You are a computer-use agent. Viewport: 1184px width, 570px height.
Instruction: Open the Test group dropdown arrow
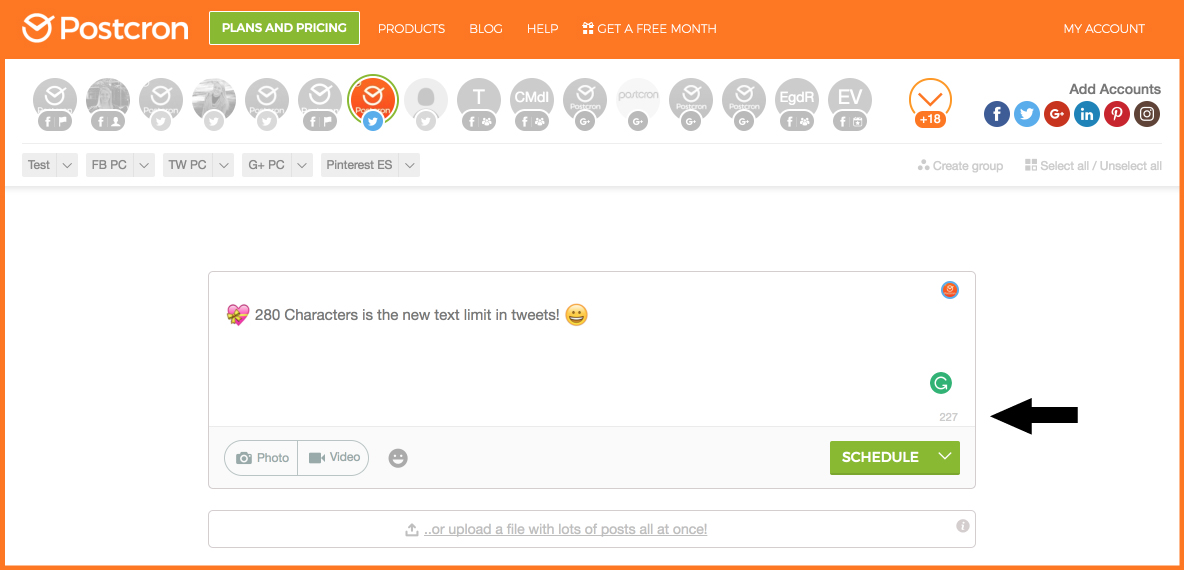click(x=67, y=165)
